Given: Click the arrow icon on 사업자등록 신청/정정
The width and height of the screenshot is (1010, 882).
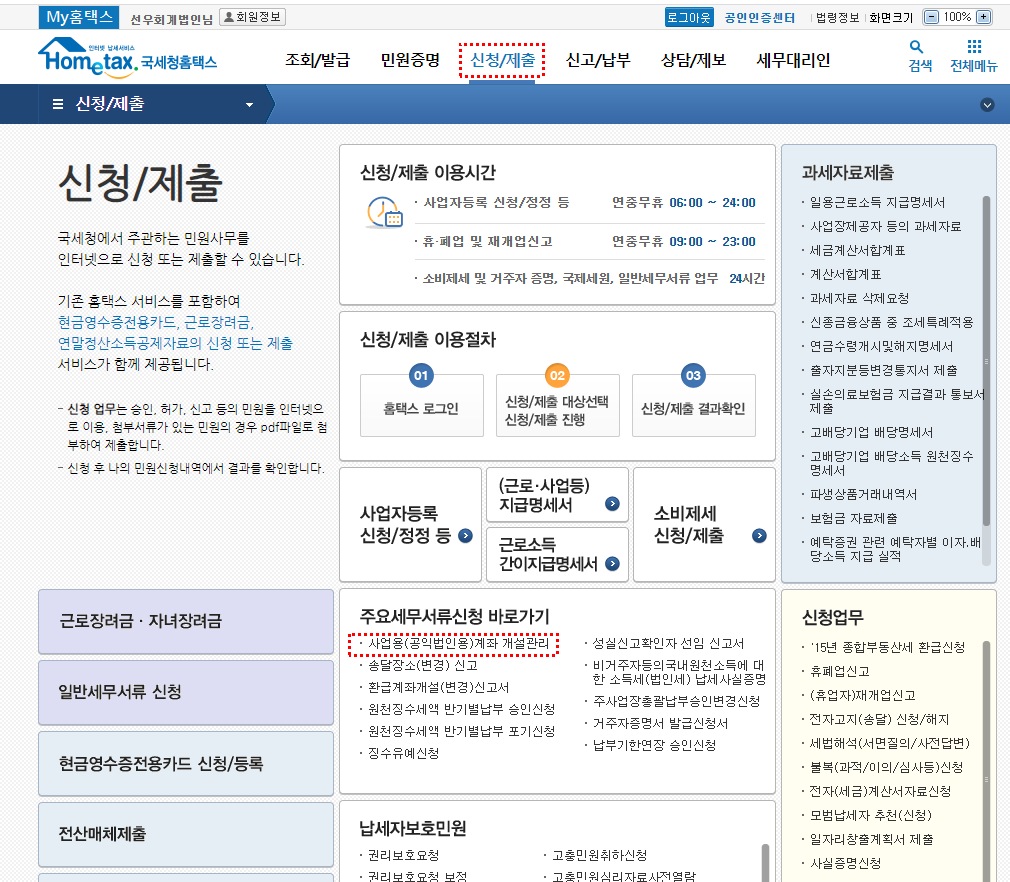Looking at the screenshot, I should coord(465,536).
